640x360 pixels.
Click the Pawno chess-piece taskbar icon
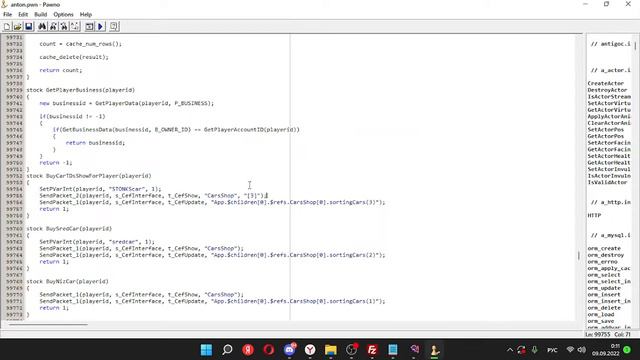435,350
